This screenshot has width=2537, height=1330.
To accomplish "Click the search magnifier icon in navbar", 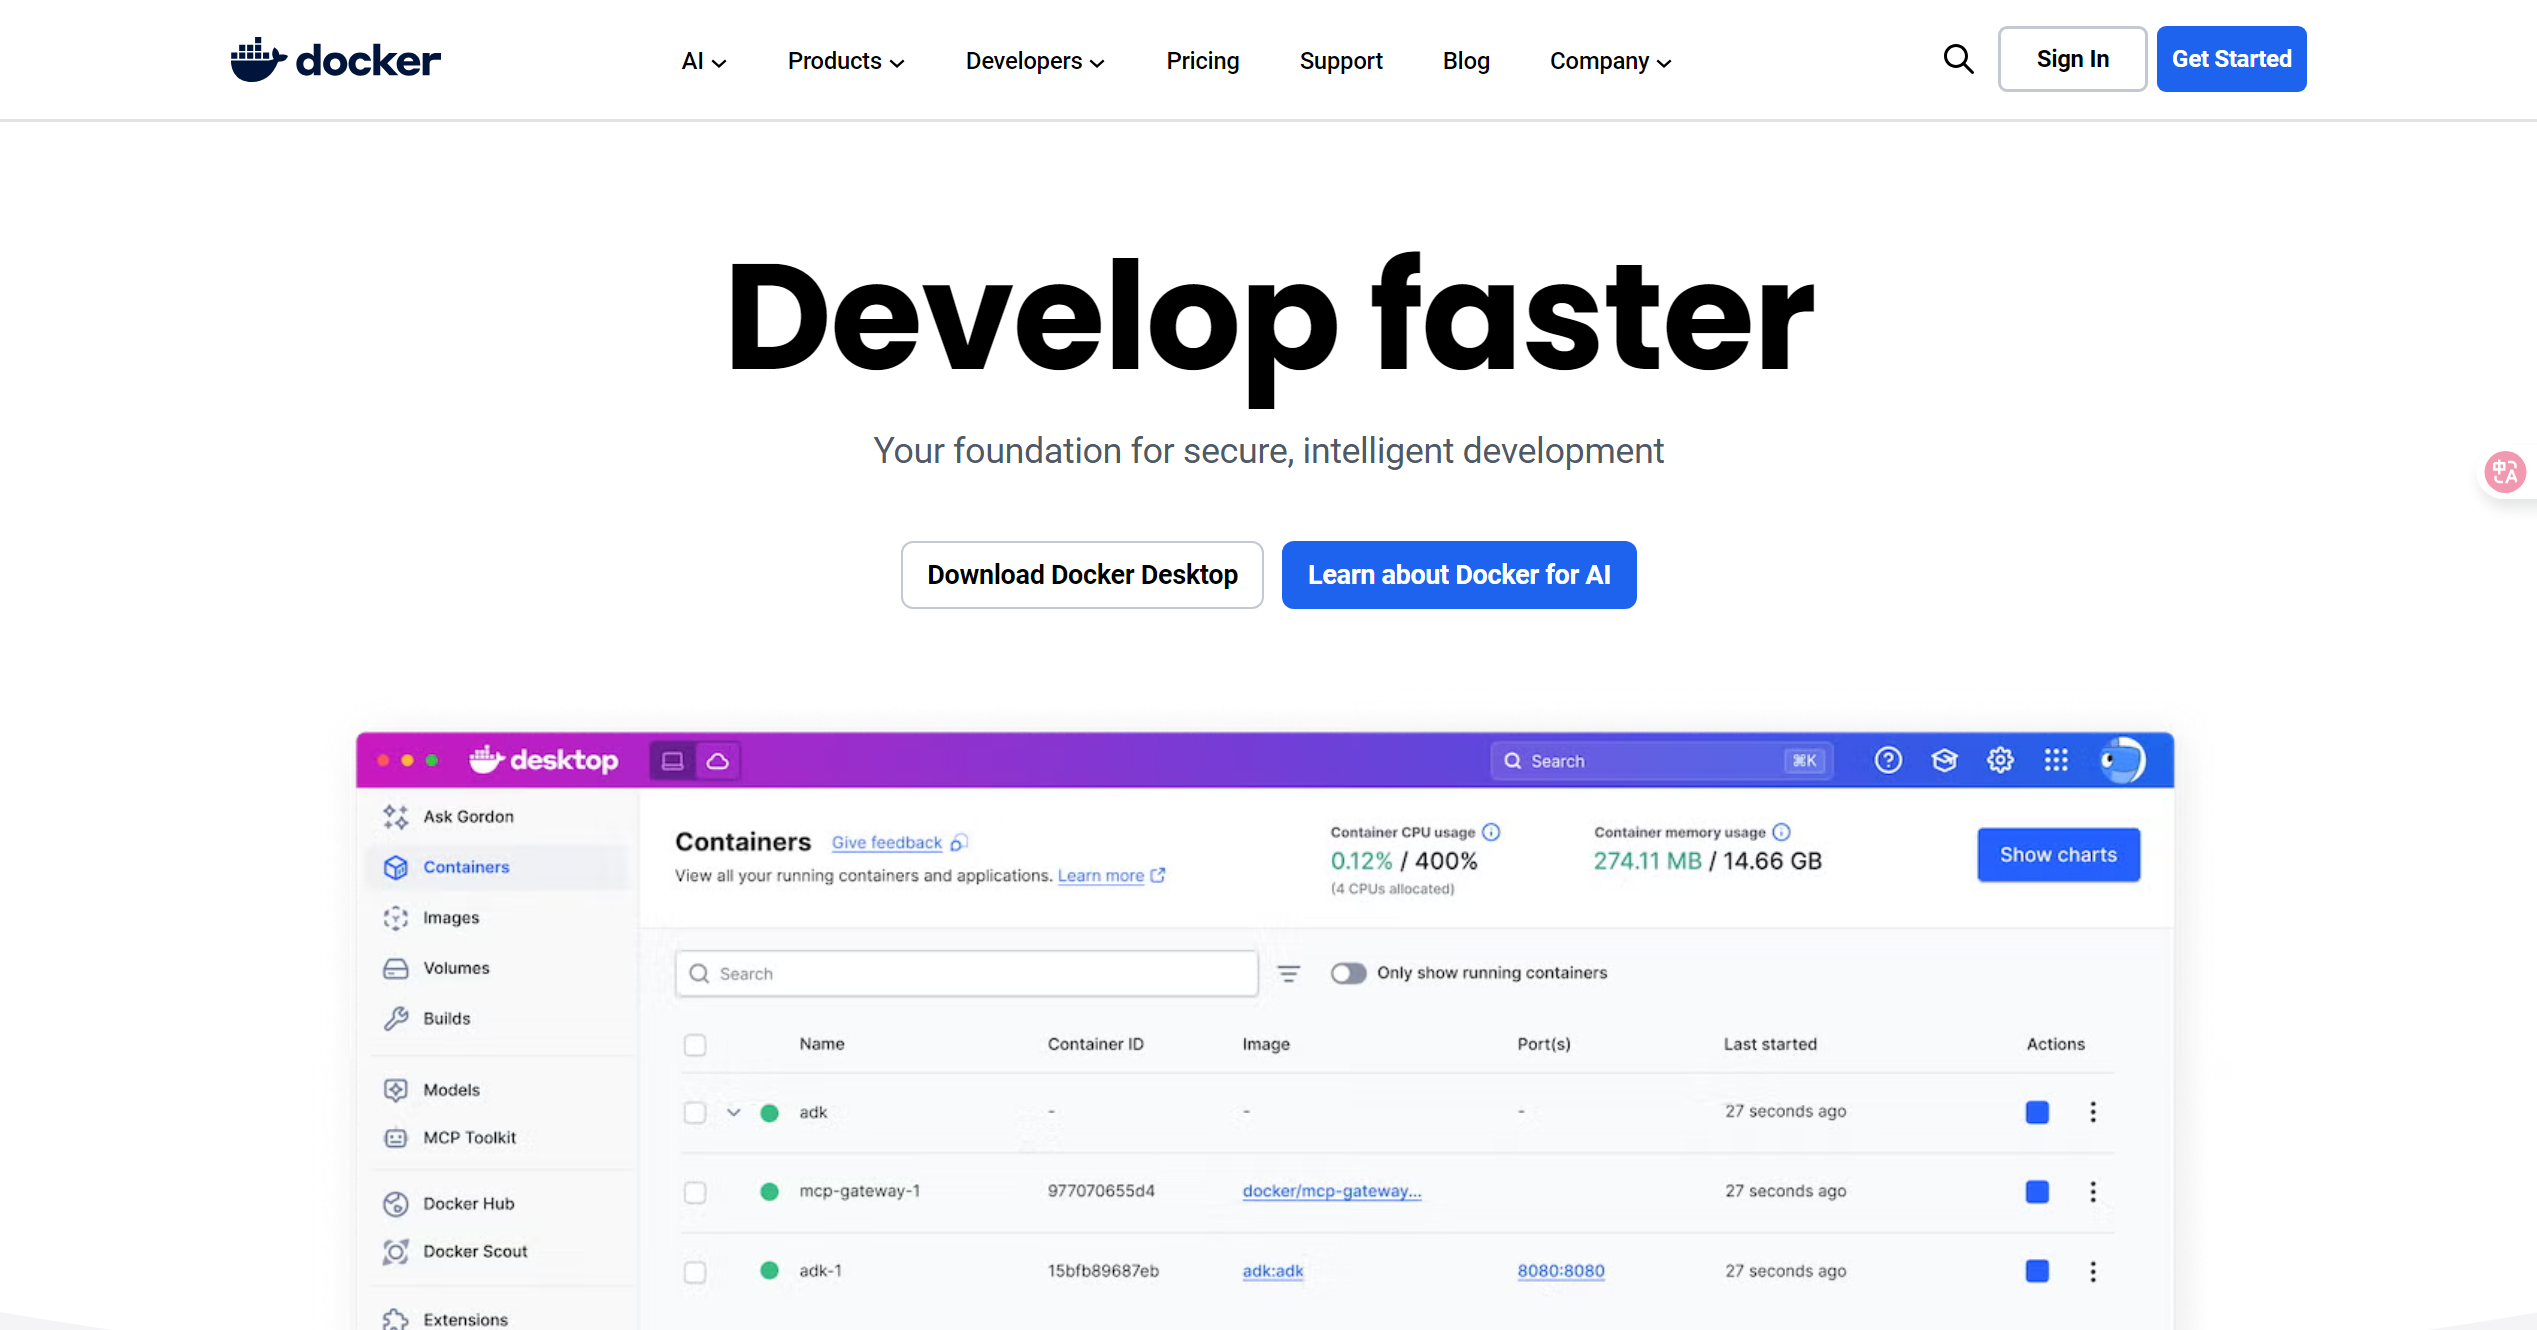I will pos(1958,60).
